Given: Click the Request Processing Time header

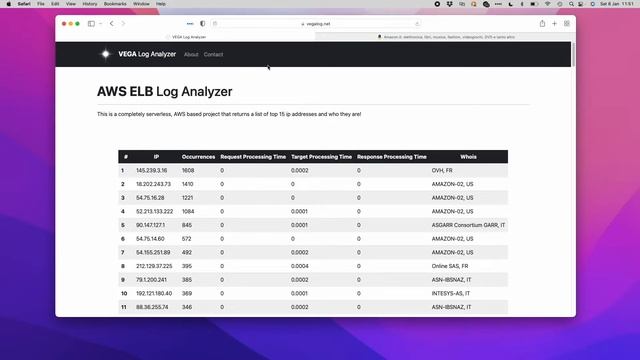Looking at the screenshot, I should pyautogui.click(x=253, y=157).
